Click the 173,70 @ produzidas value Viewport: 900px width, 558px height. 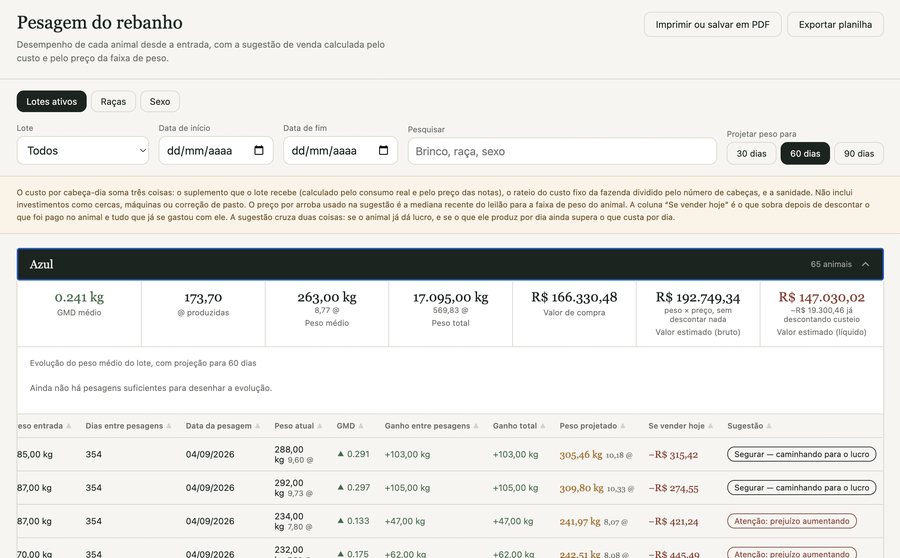click(x=203, y=297)
